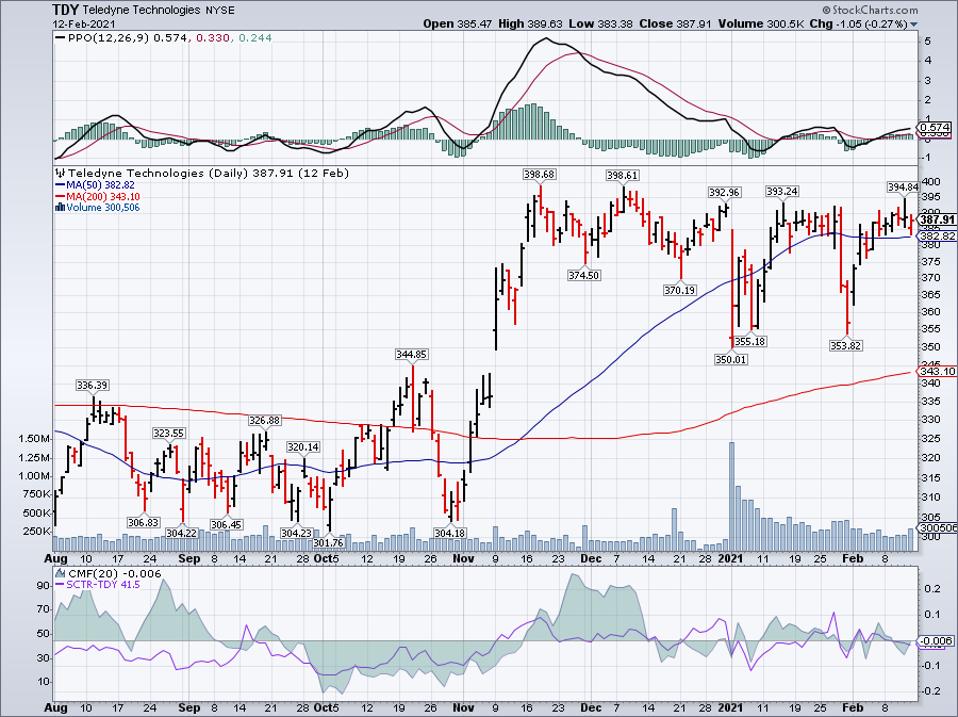Click the 374.50 low price label
This screenshot has width=958, height=717.
coord(583,275)
